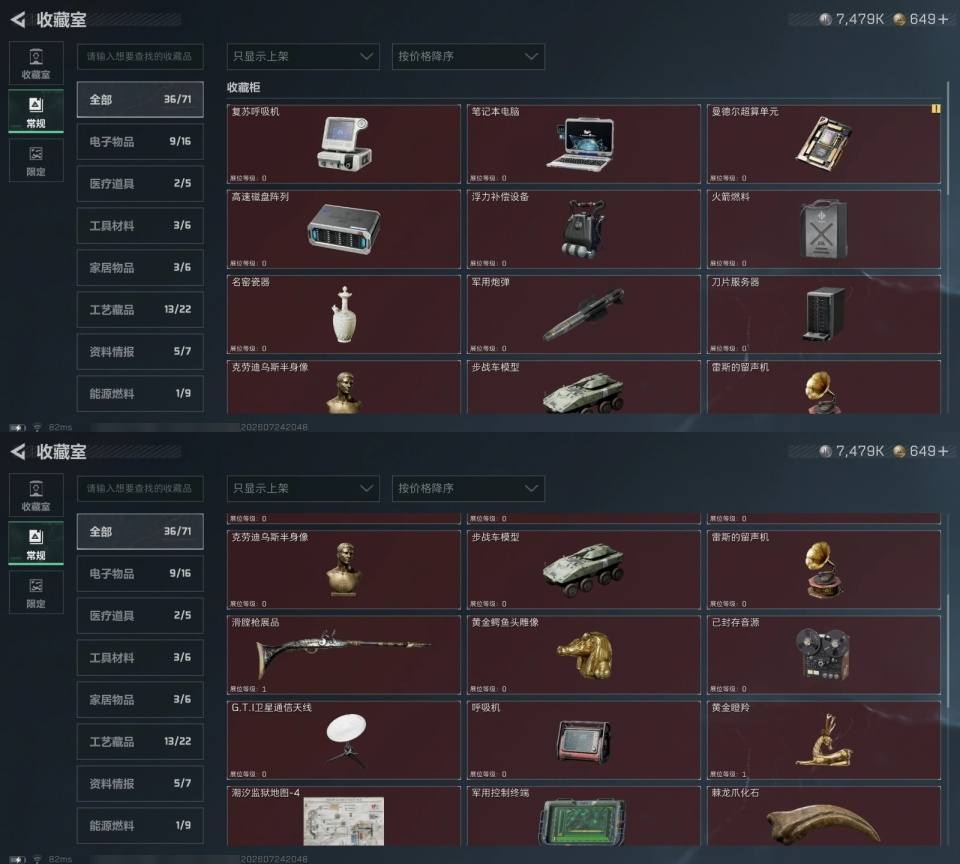Switch to 电子物品 category in lower screenshot
This screenshot has width=960, height=864.
140,574
